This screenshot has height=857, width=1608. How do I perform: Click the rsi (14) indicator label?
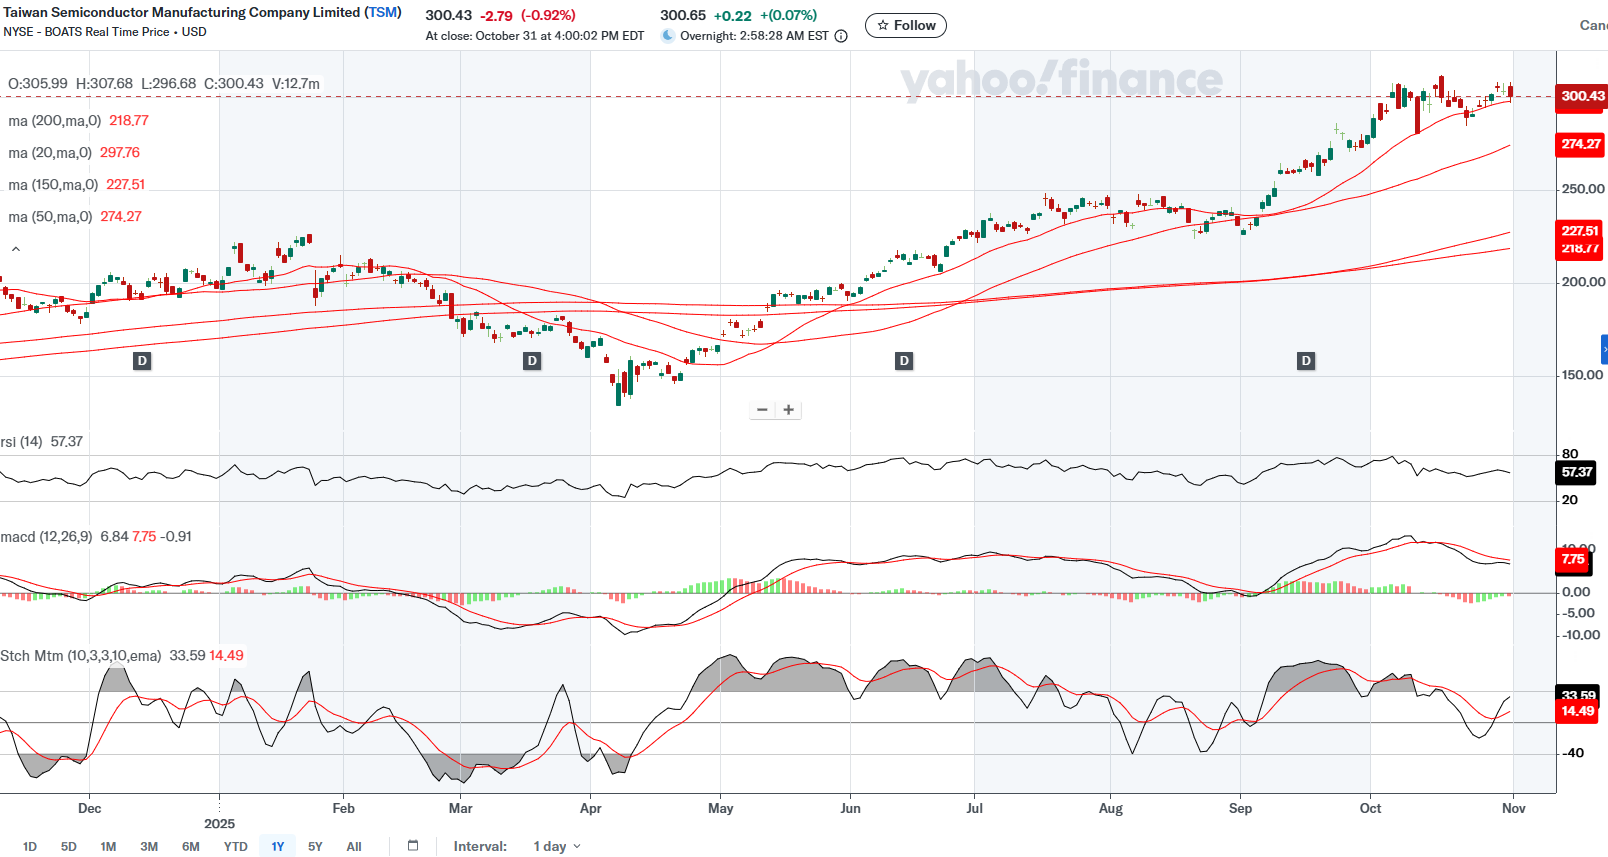21,442
